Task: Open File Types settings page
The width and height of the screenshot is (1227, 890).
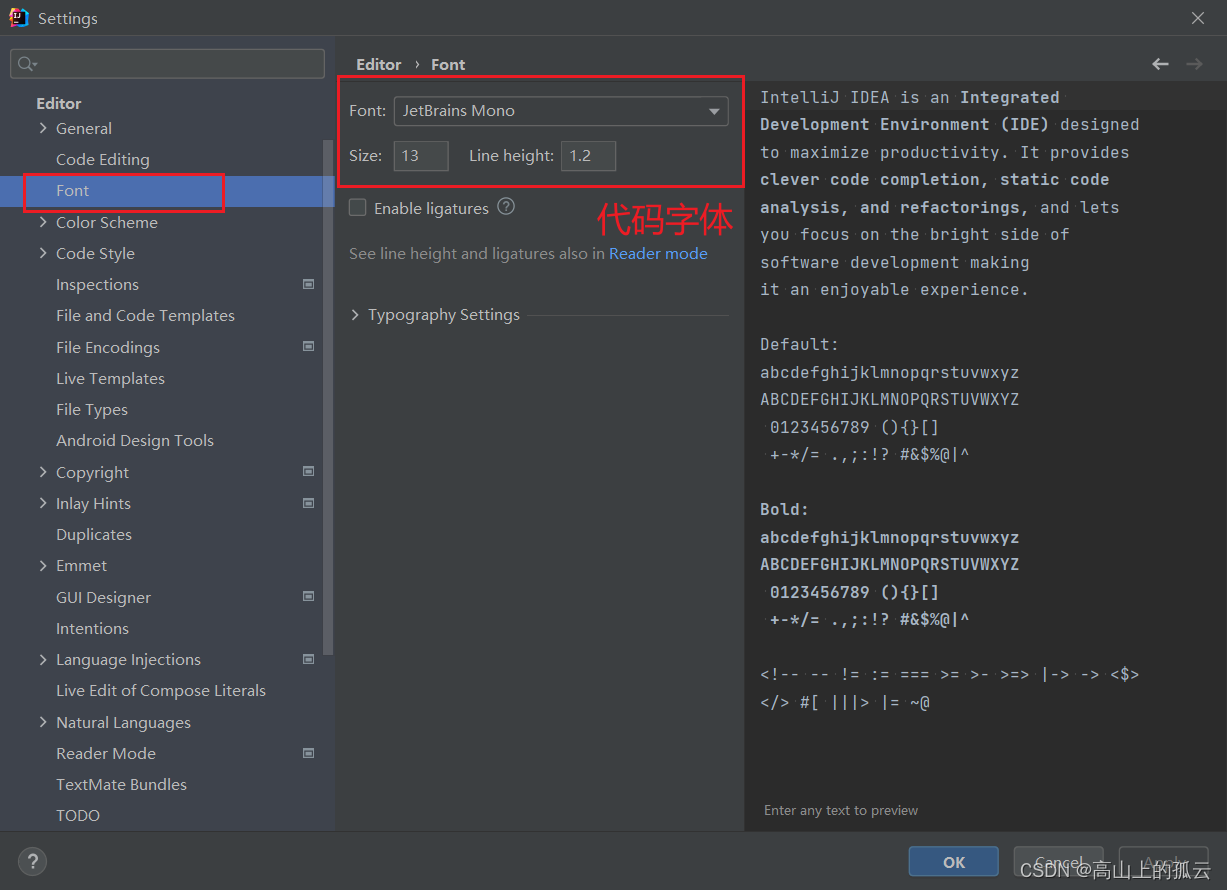Action: tap(92, 409)
